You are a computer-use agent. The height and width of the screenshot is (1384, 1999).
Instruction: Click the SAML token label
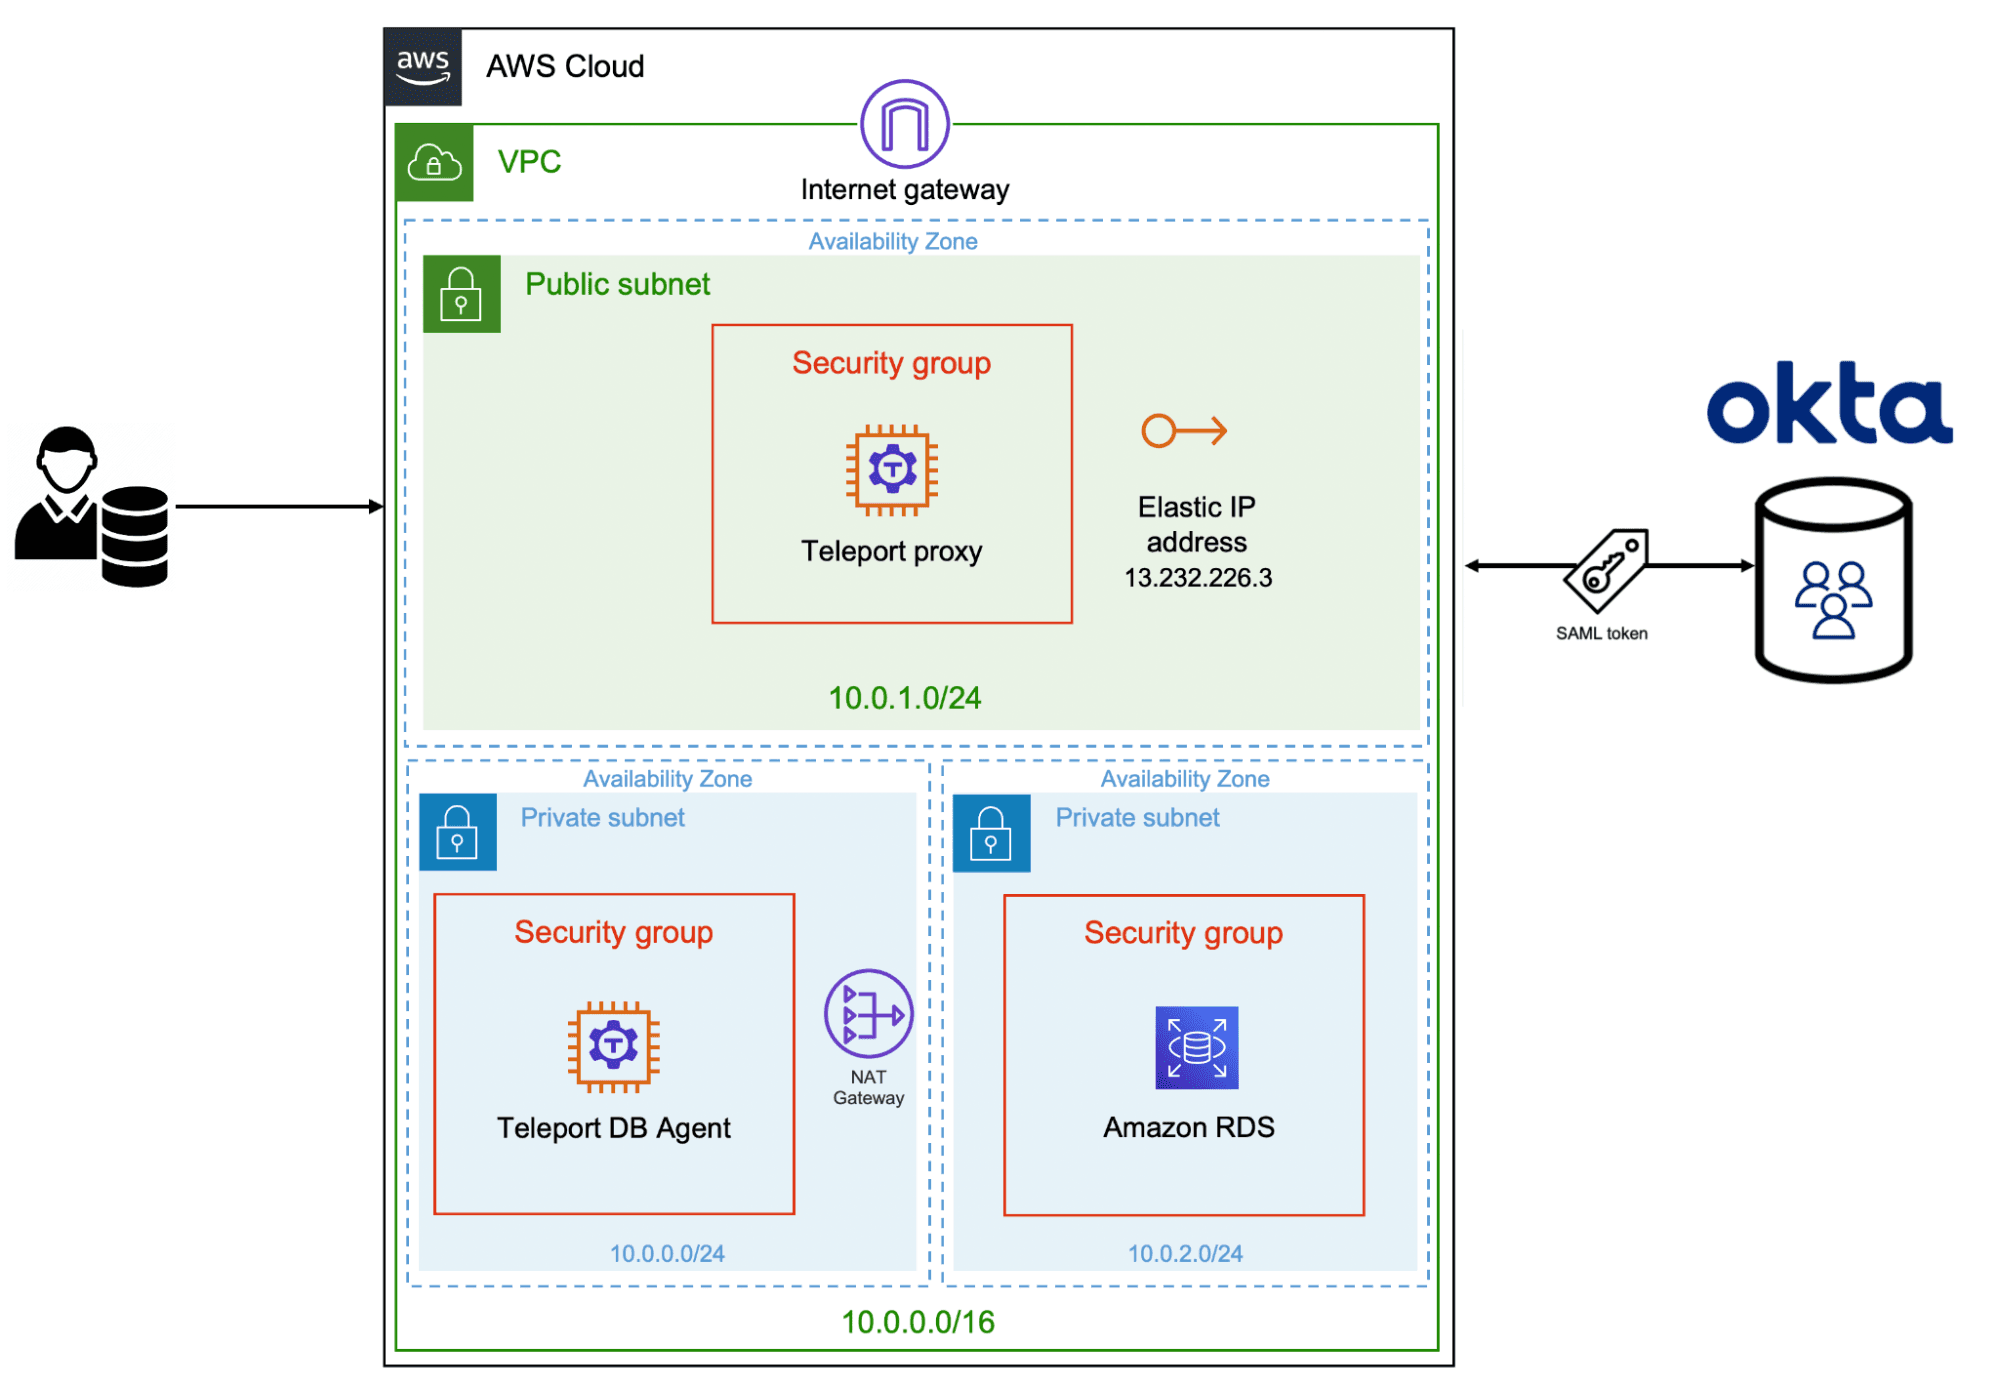coord(1601,633)
